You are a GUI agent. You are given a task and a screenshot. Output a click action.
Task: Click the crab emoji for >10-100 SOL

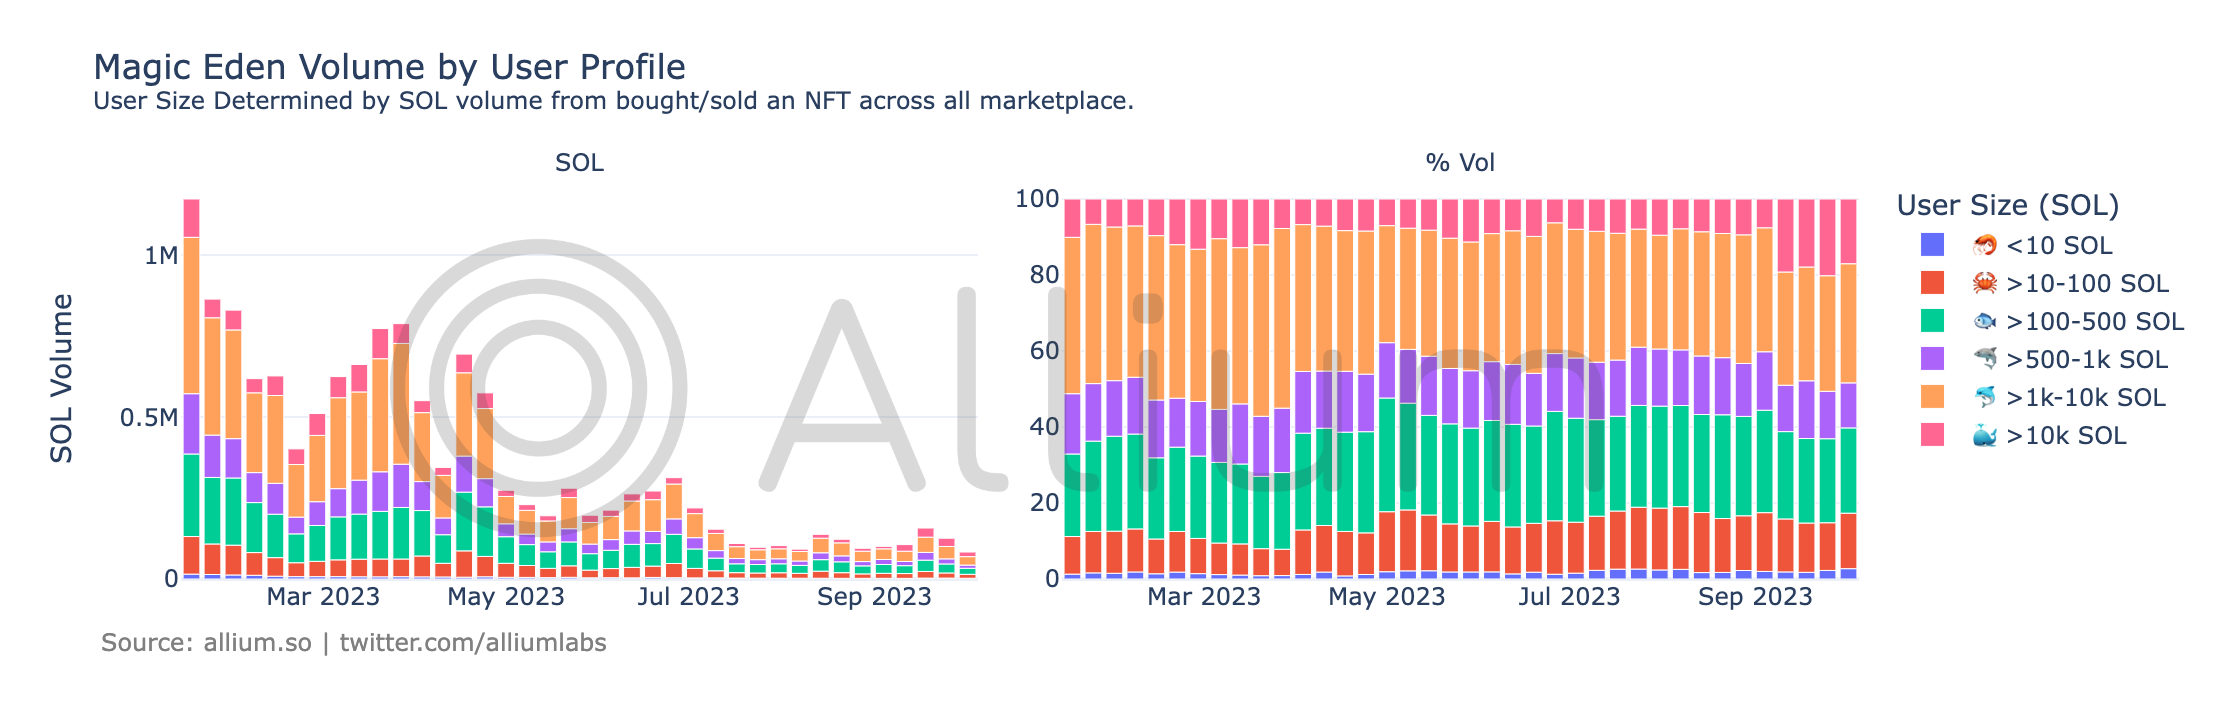click(1984, 283)
